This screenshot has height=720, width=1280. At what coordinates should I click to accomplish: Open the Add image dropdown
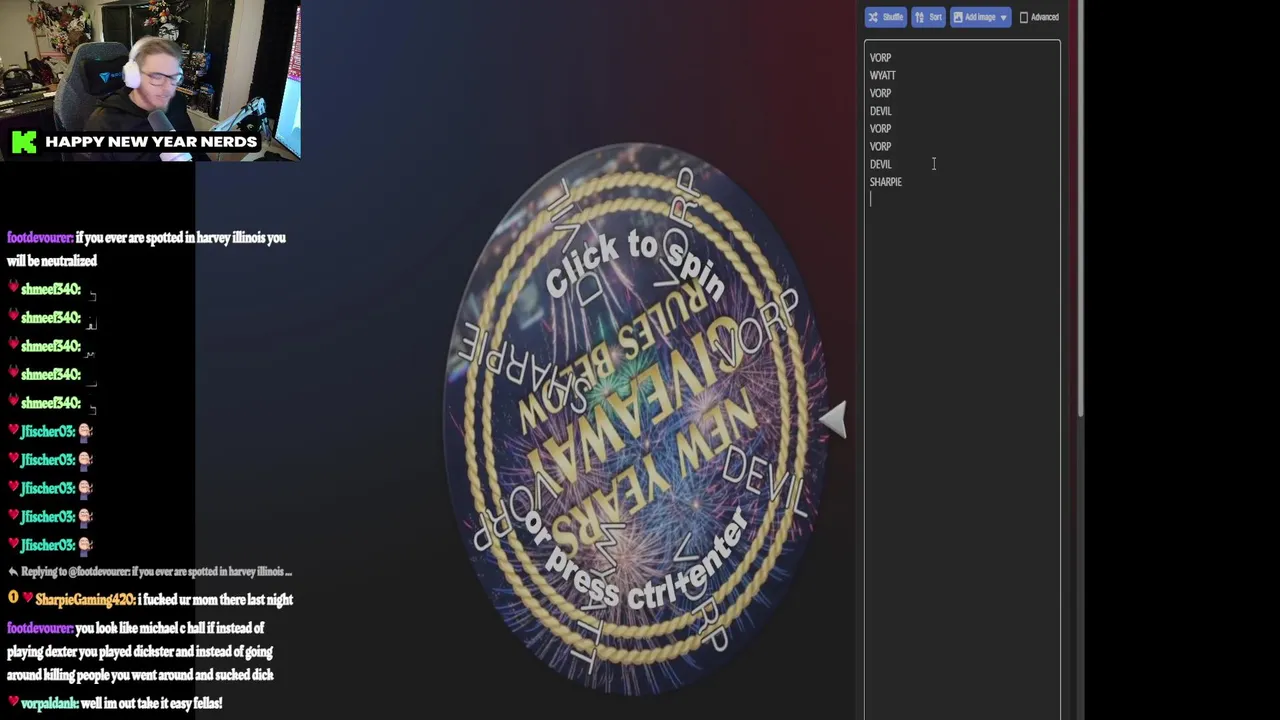coord(980,17)
